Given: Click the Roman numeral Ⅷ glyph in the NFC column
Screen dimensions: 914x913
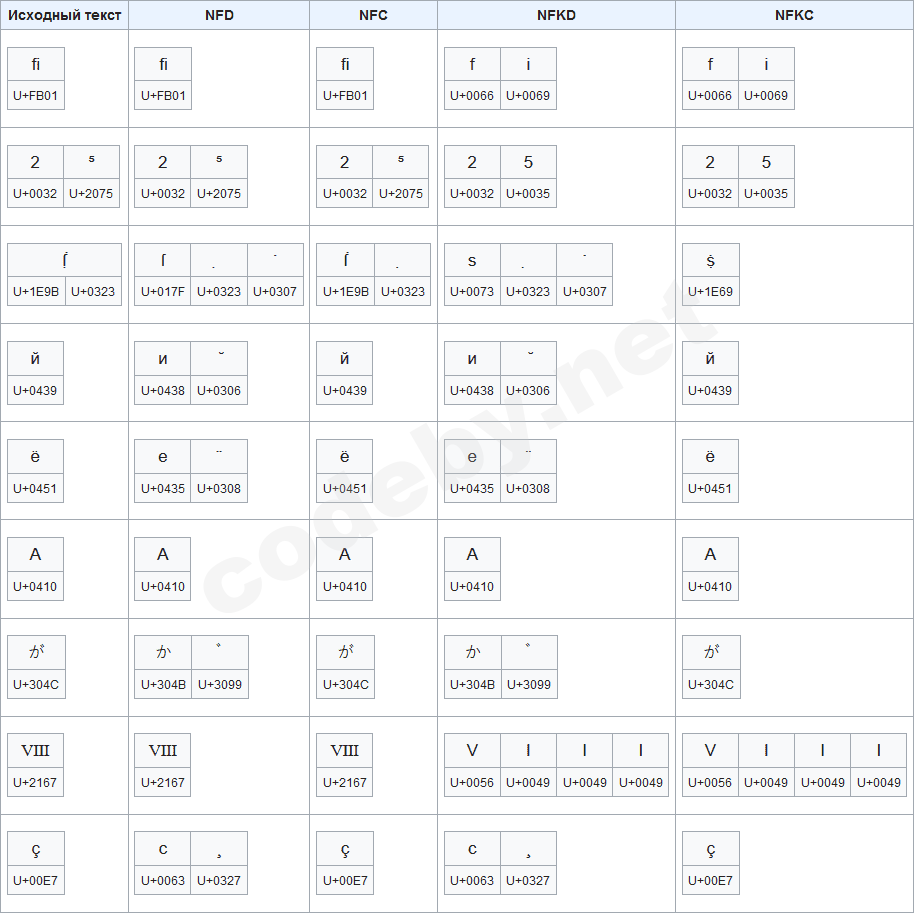Looking at the screenshot, I should [x=345, y=751].
